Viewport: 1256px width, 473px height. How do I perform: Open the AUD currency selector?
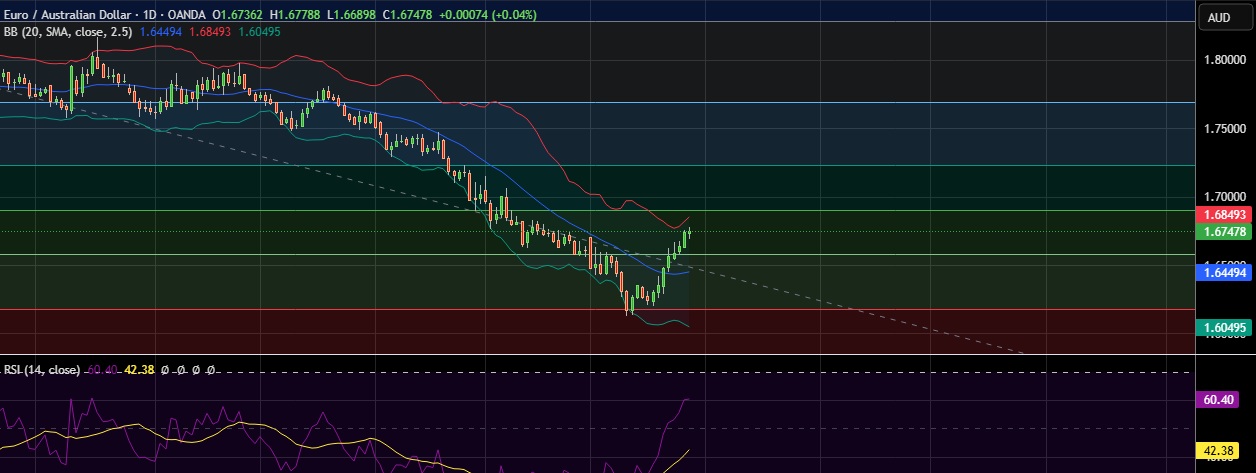pyautogui.click(x=1219, y=17)
